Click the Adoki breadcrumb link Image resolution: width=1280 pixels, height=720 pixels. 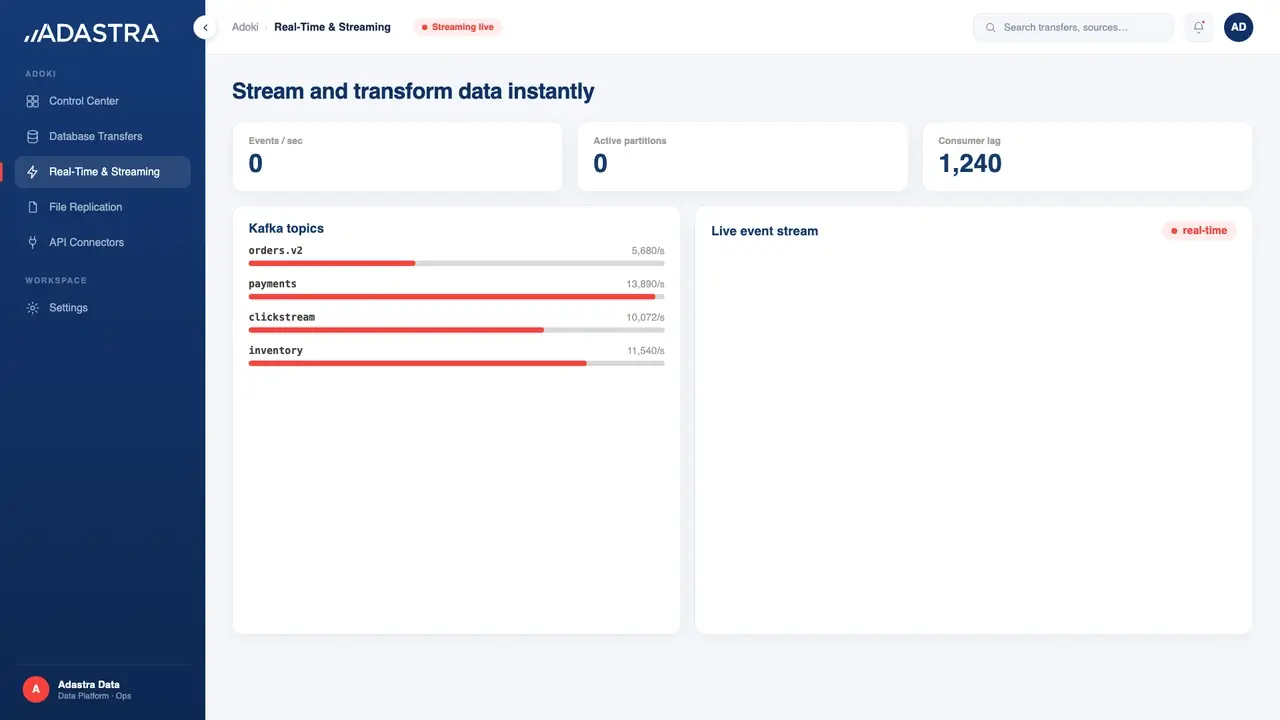pyautogui.click(x=245, y=27)
